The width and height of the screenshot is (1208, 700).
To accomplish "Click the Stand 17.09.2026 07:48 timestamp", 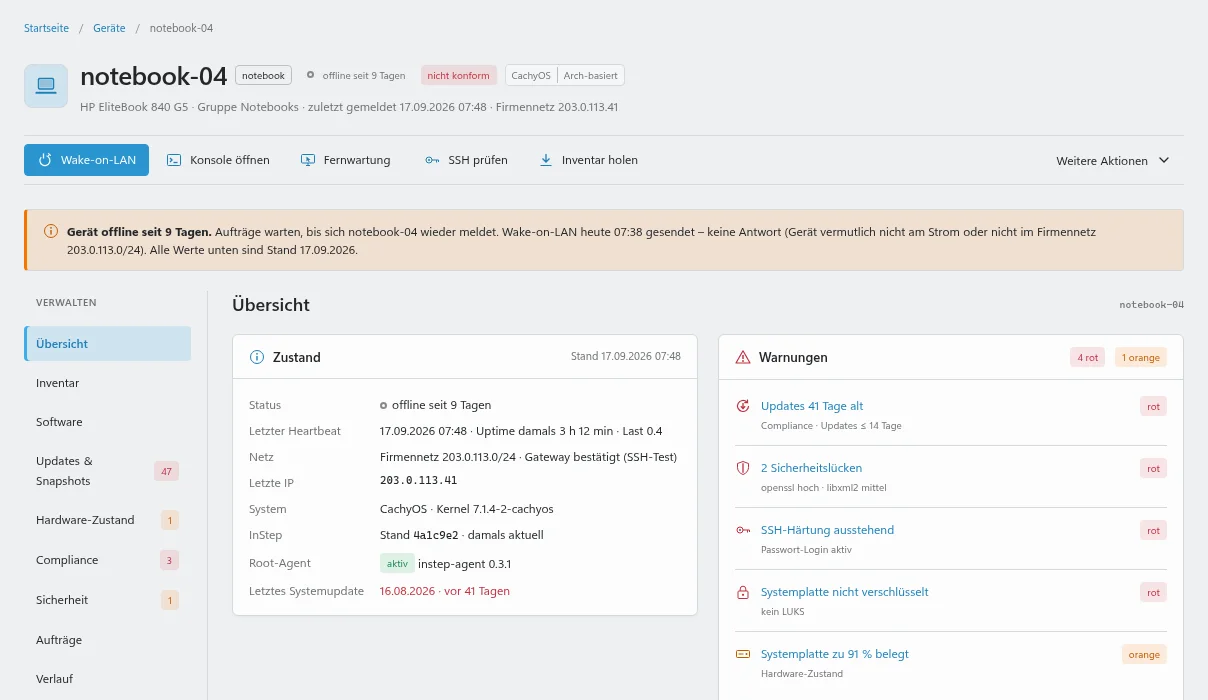I will [x=626, y=356].
